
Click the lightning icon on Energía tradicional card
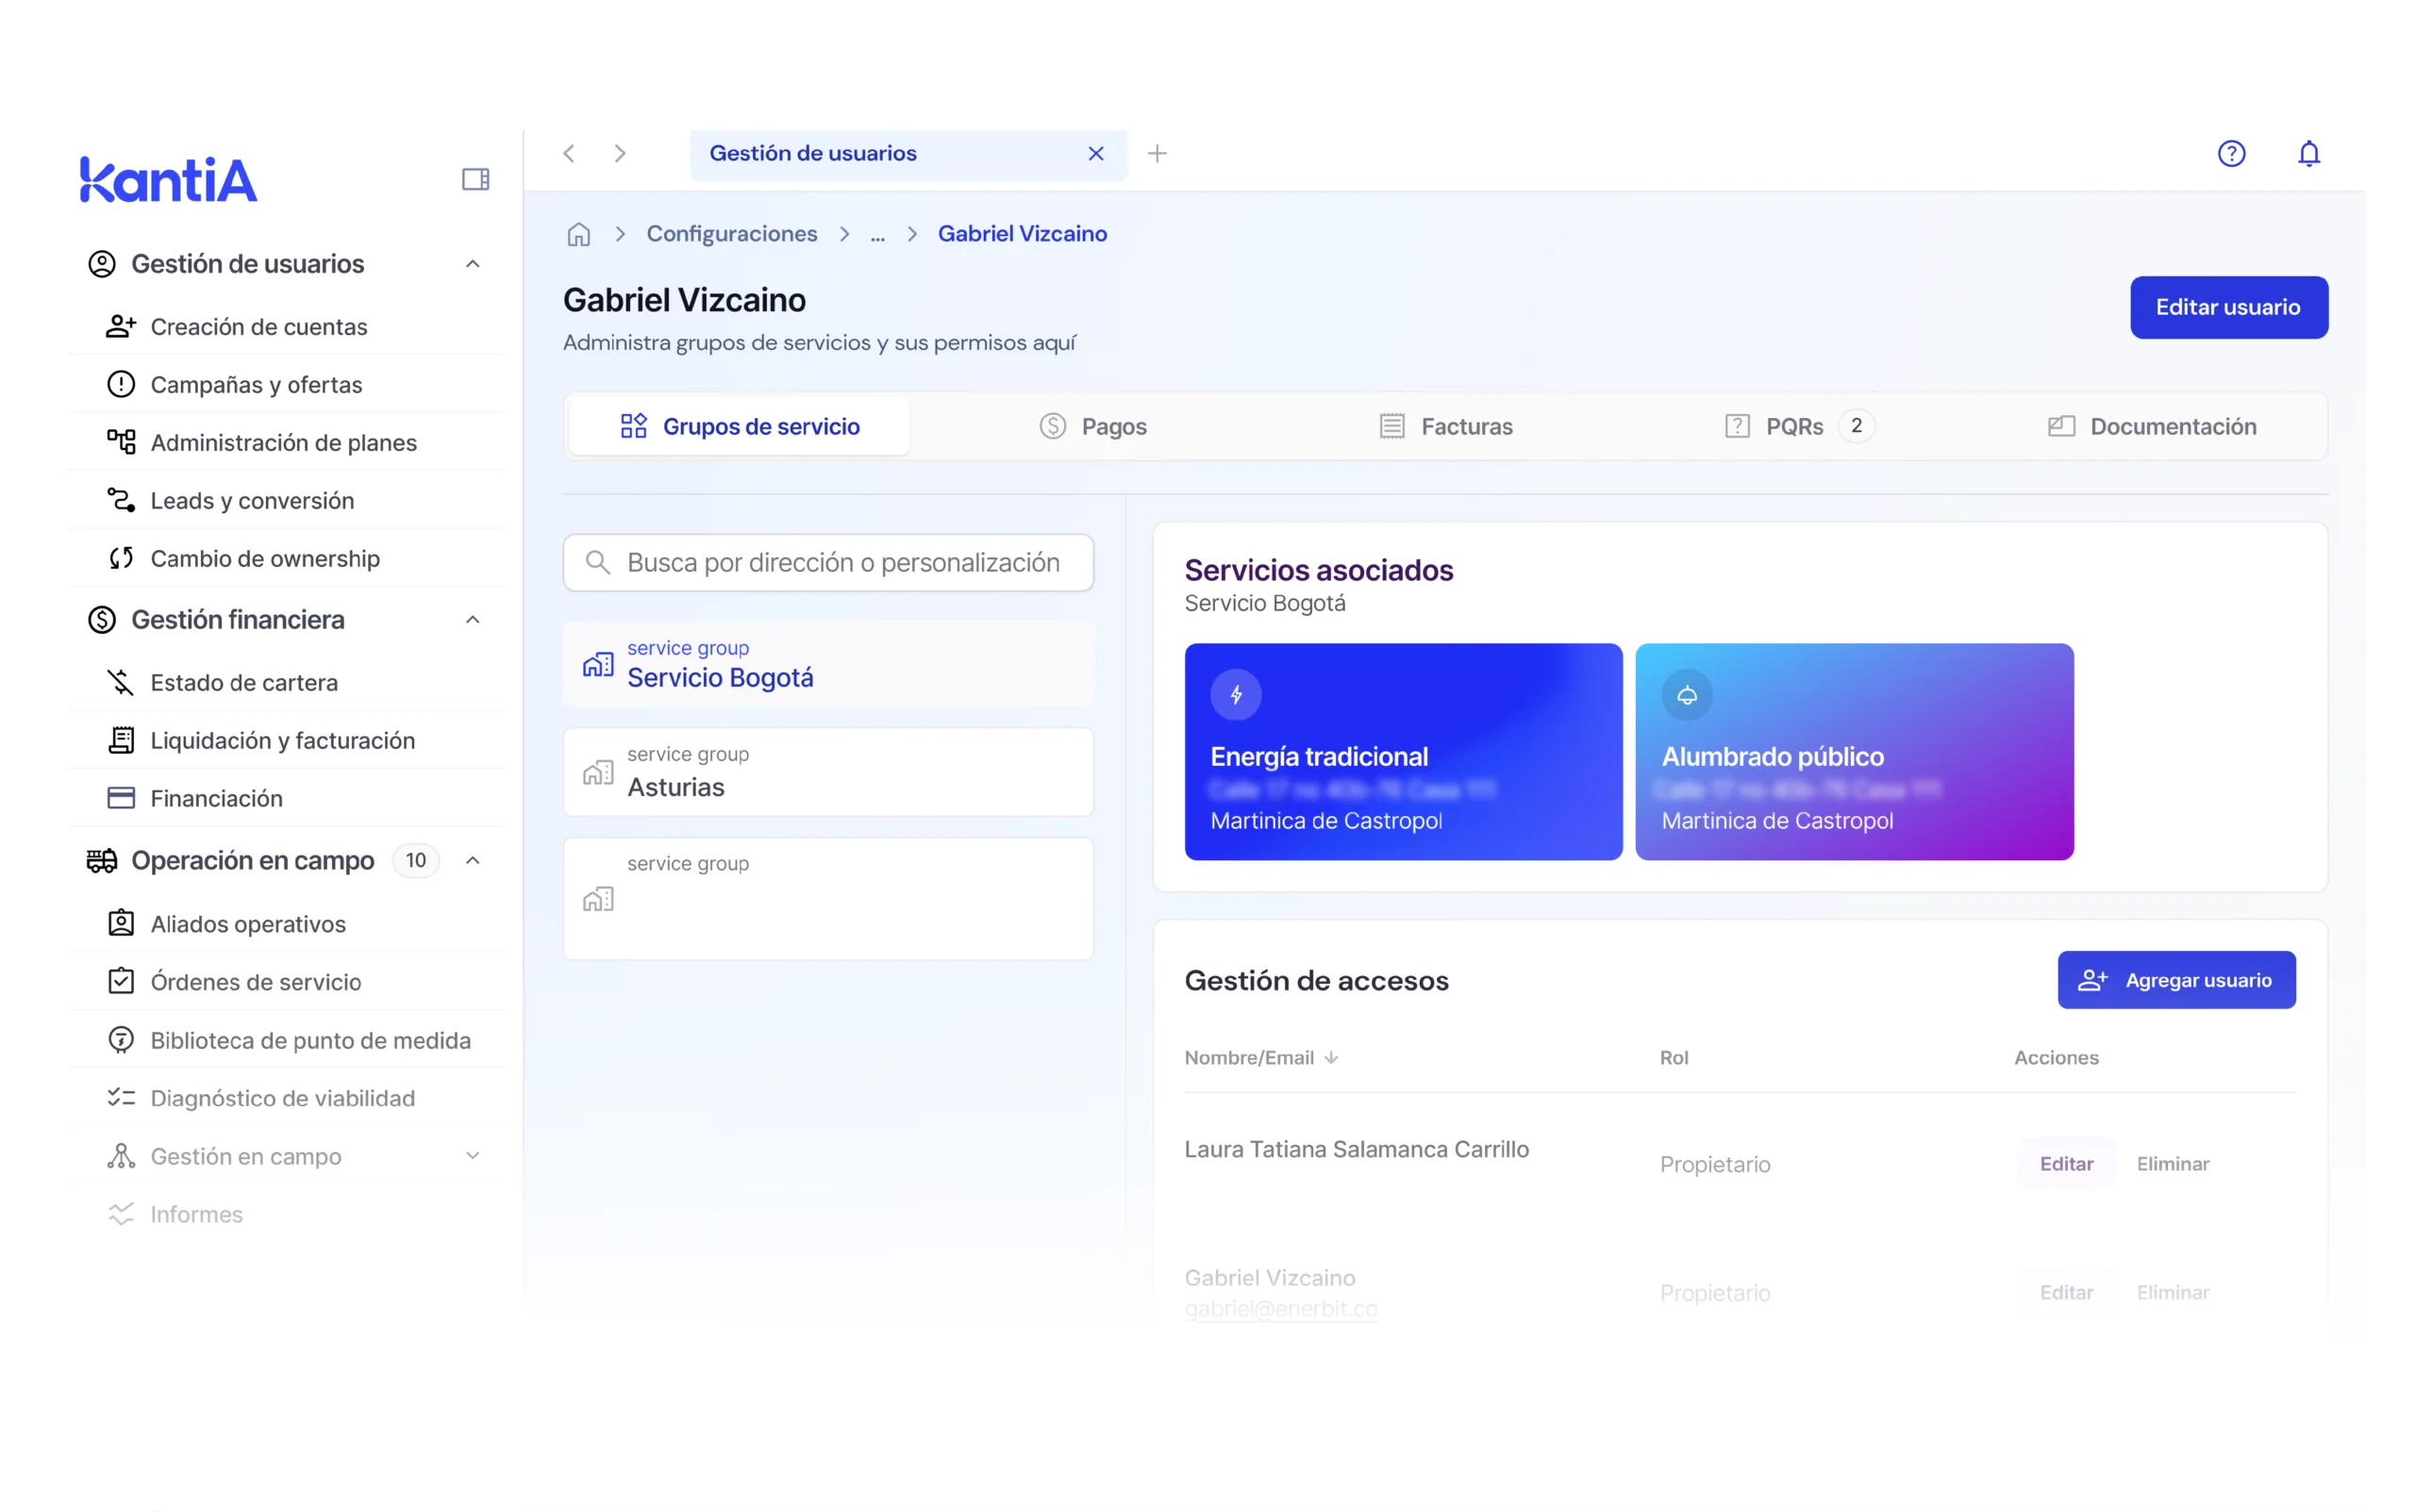1236,694
